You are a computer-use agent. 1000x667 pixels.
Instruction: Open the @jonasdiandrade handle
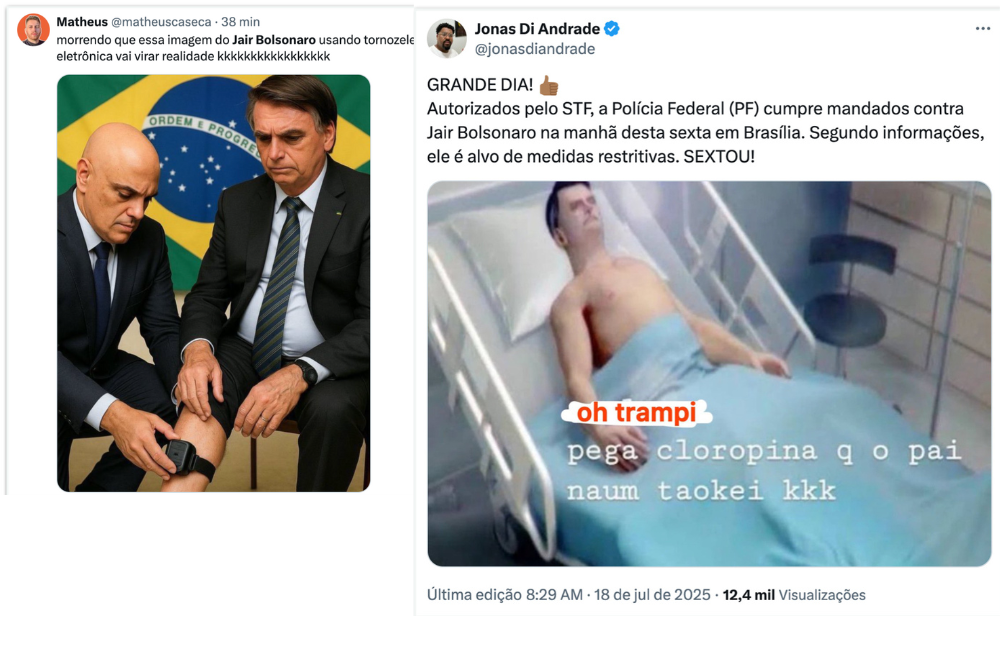pyautogui.click(x=534, y=49)
